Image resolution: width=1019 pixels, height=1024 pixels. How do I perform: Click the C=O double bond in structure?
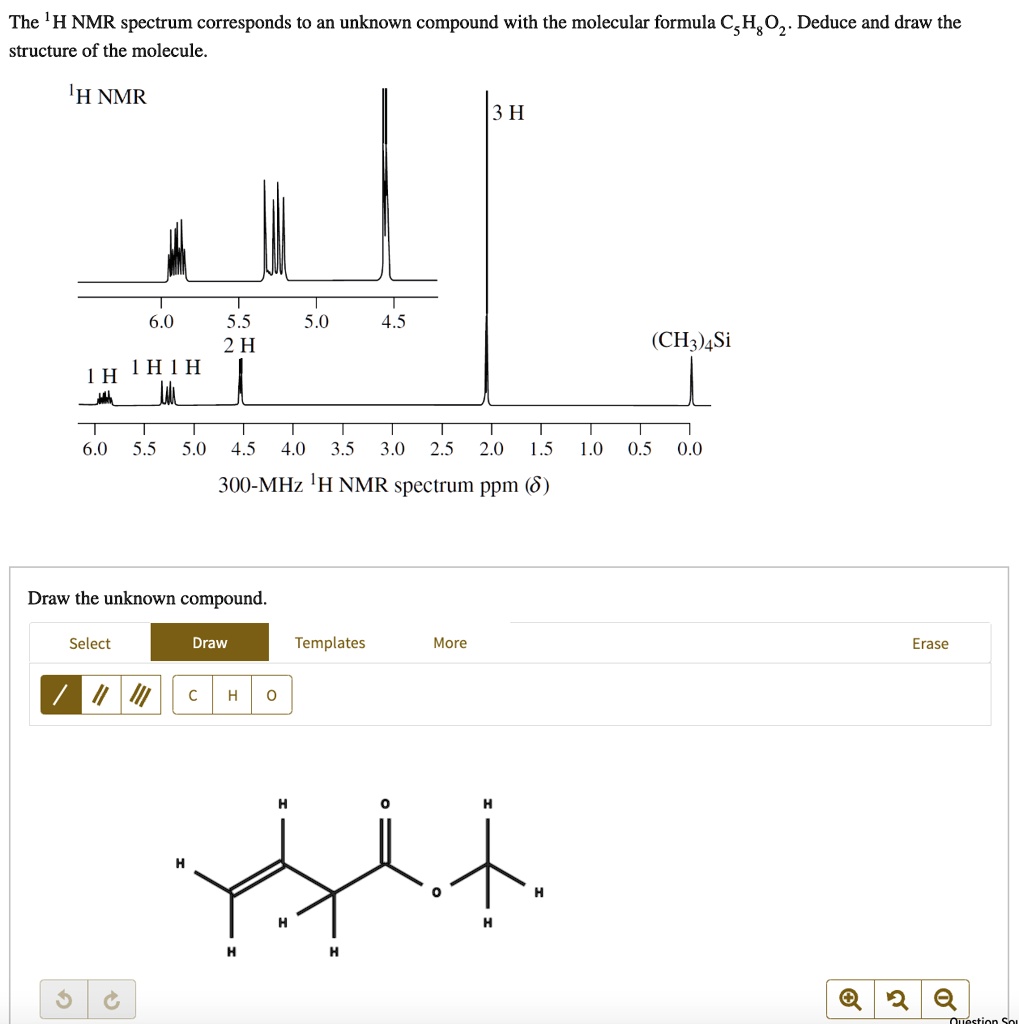[x=386, y=838]
